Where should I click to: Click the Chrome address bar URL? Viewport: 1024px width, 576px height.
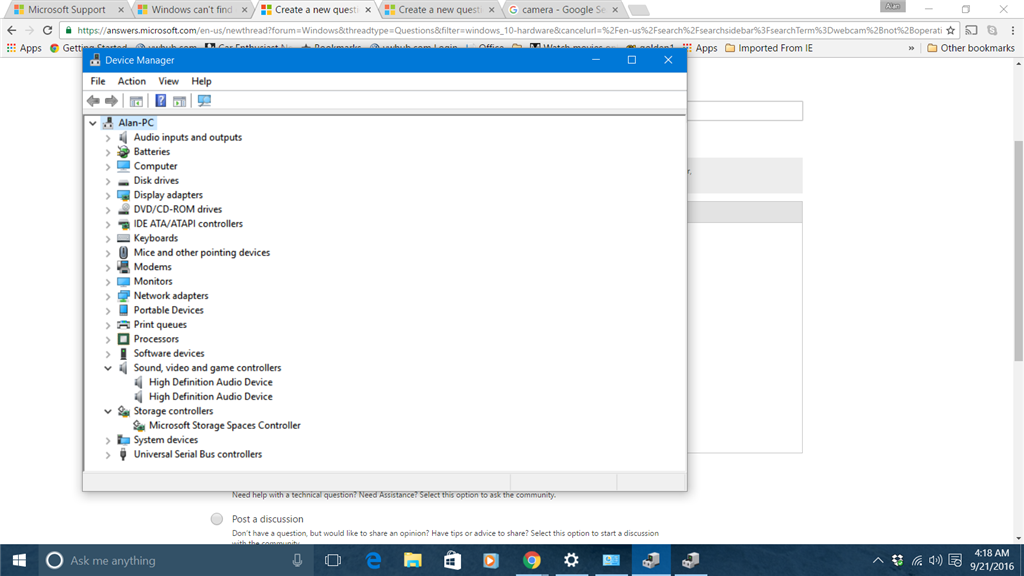point(509,30)
